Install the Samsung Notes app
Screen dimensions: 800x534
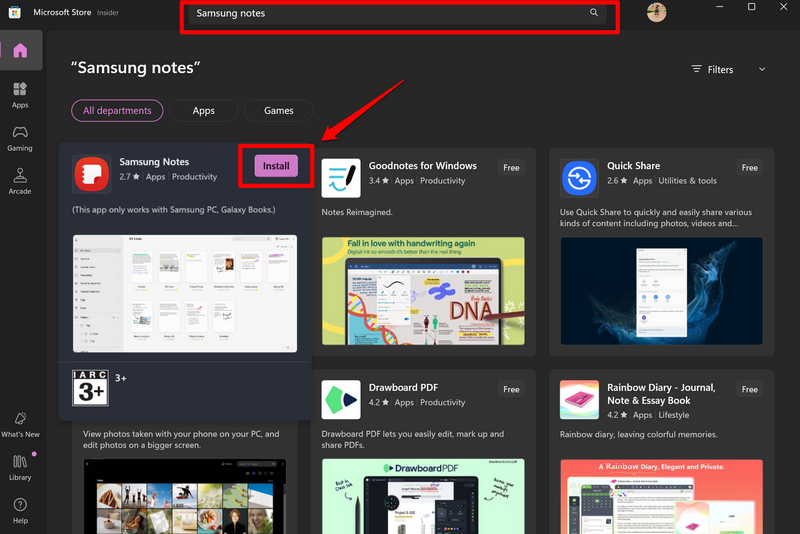(x=276, y=166)
